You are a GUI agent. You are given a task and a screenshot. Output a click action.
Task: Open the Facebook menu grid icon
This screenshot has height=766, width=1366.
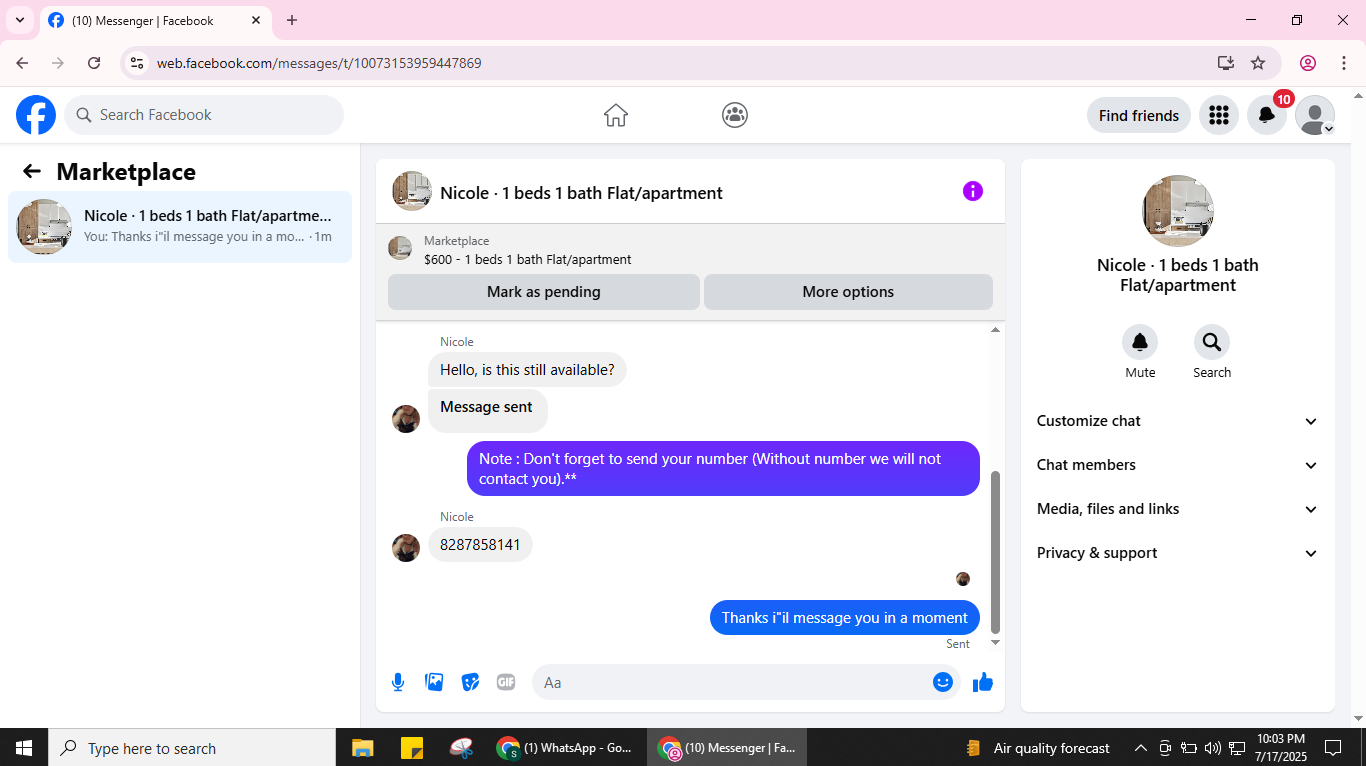[1218, 115]
